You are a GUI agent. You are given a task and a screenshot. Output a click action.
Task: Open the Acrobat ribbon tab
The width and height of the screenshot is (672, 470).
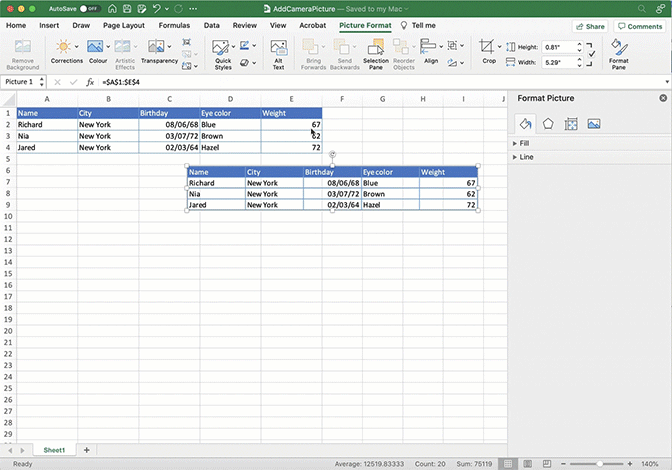pos(312,25)
